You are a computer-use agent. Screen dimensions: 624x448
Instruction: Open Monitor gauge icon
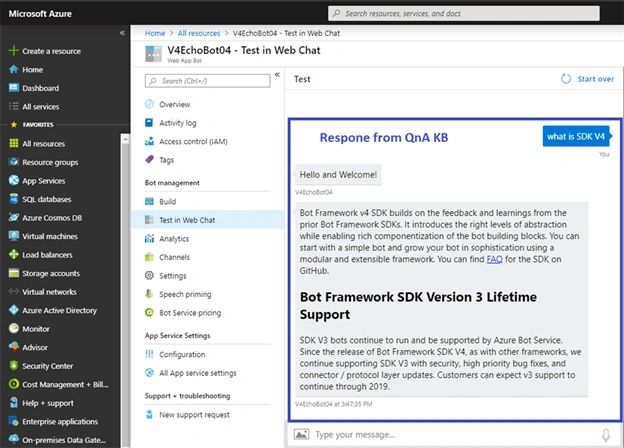click(14, 328)
